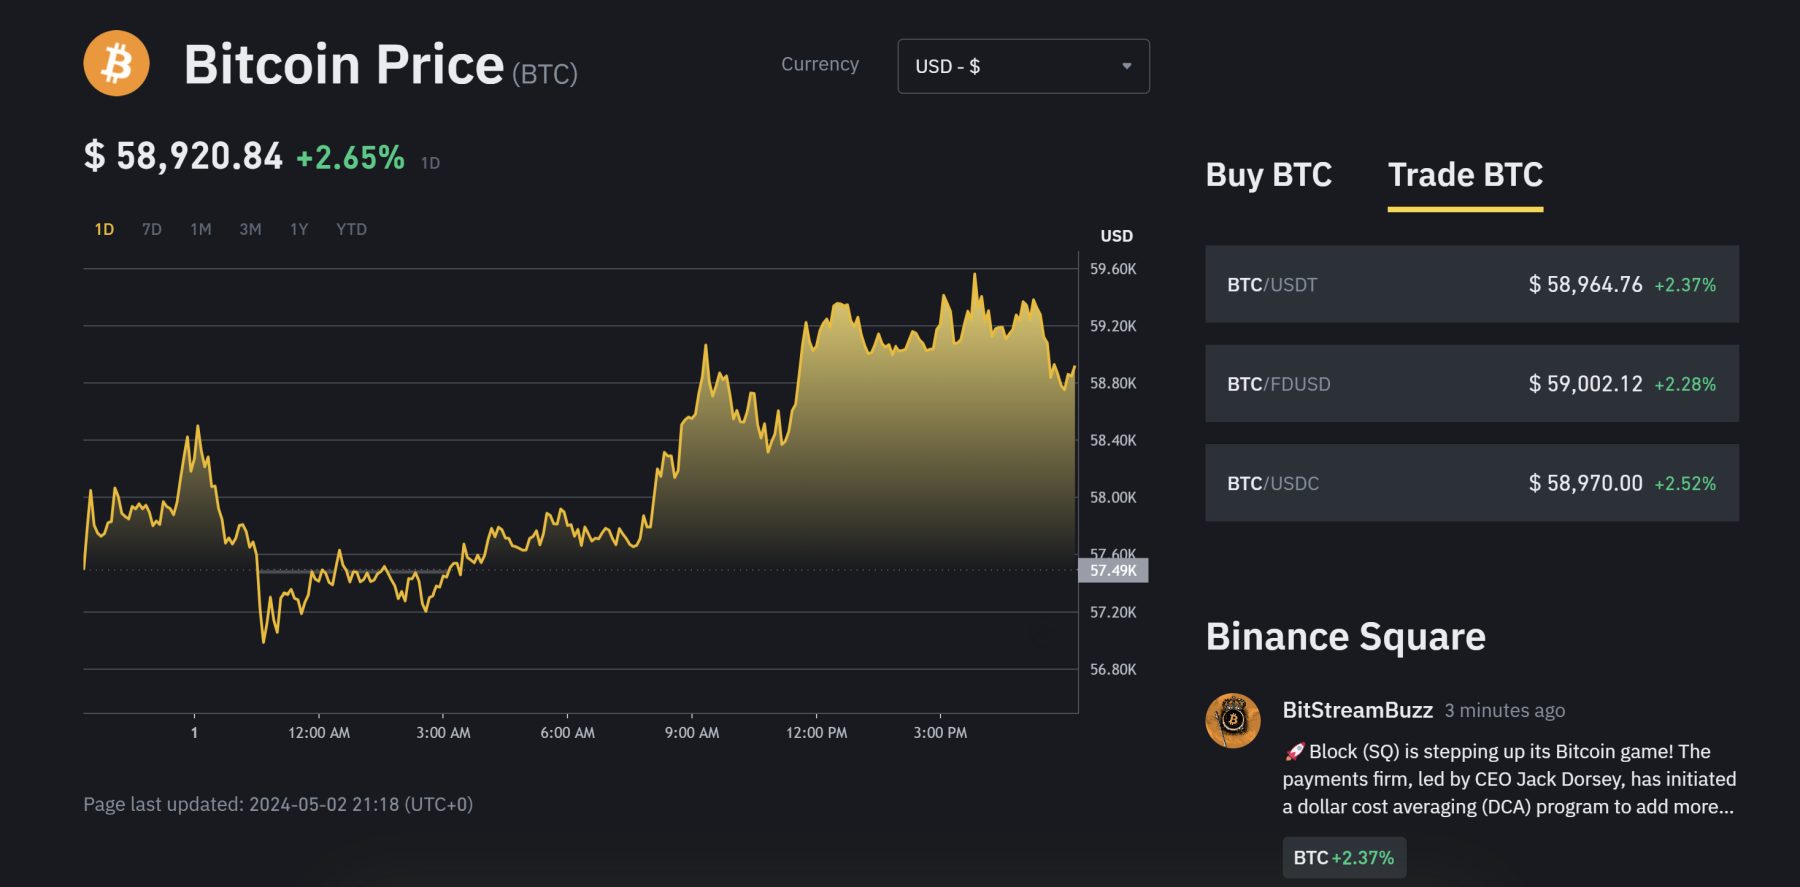Open the BTC/USDC trading pair
Image resolution: width=1800 pixels, height=887 pixels.
(1471, 483)
